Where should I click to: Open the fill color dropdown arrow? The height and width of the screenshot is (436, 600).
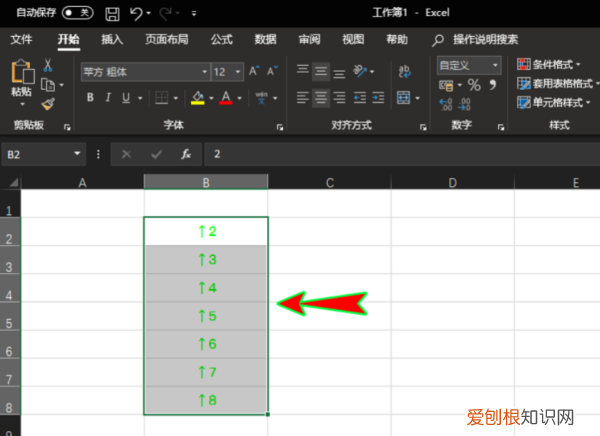click(211, 98)
